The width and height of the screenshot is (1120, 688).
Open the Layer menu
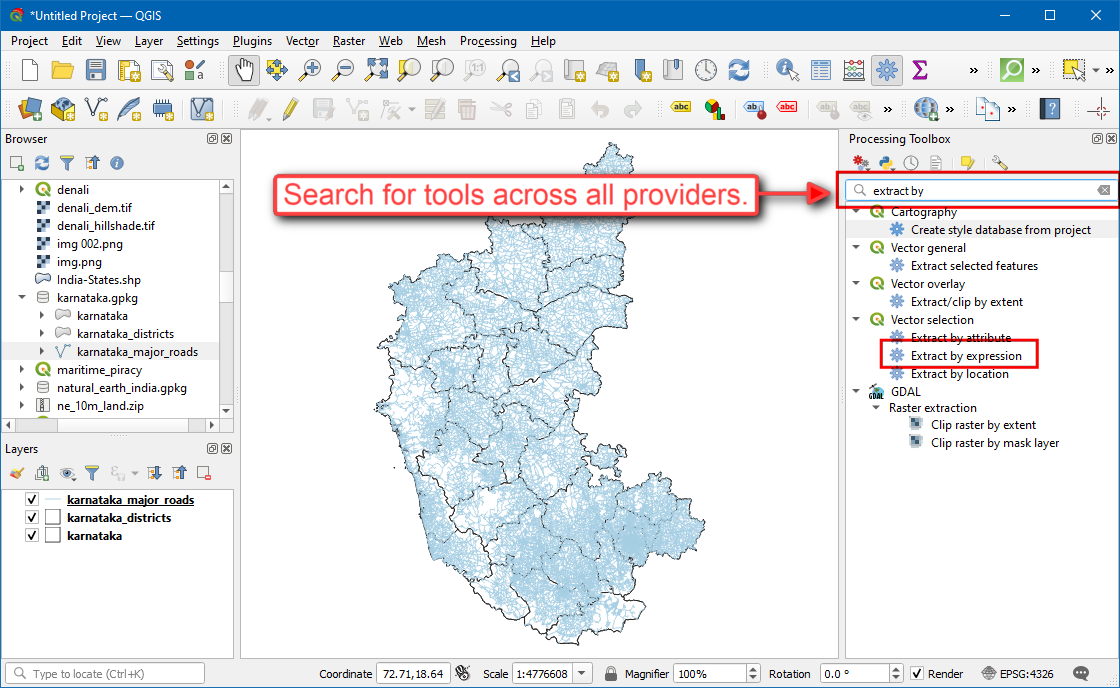click(149, 41)
